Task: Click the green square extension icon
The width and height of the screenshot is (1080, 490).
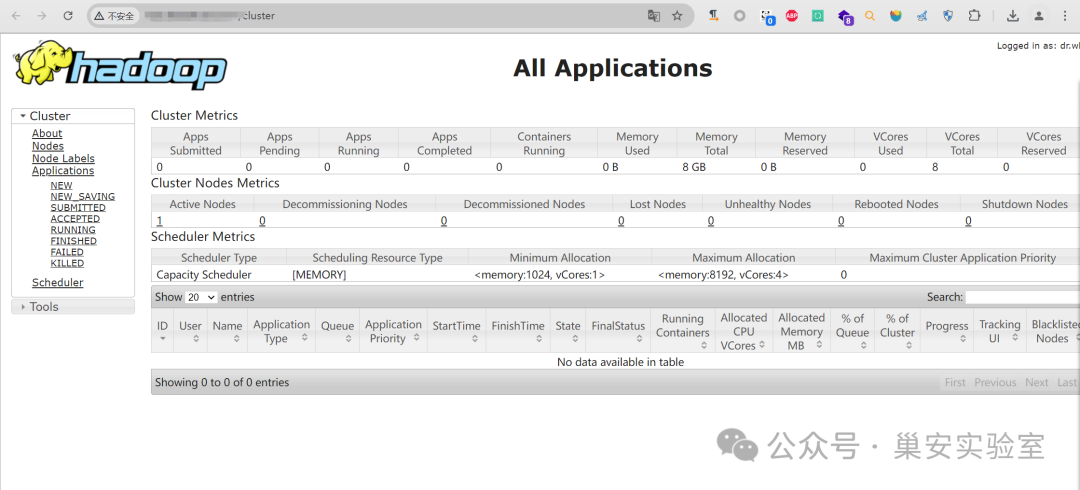Action: (x=818, y=16)
